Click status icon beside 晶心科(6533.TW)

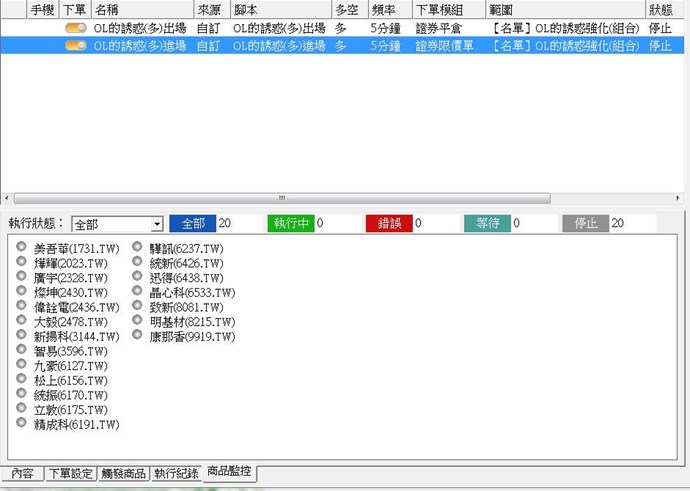pyautogui.click(x=137, y=292)
